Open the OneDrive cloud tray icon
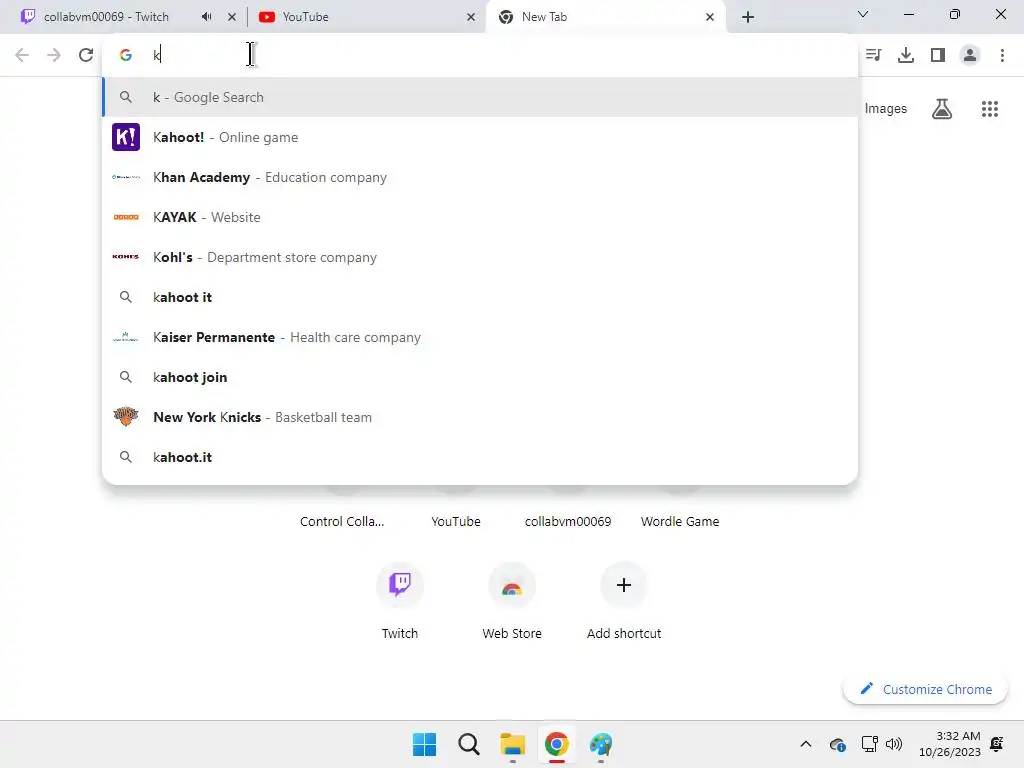Image resolution: width=1024 pixels, height=768 pixels. (x=837, y=744)
